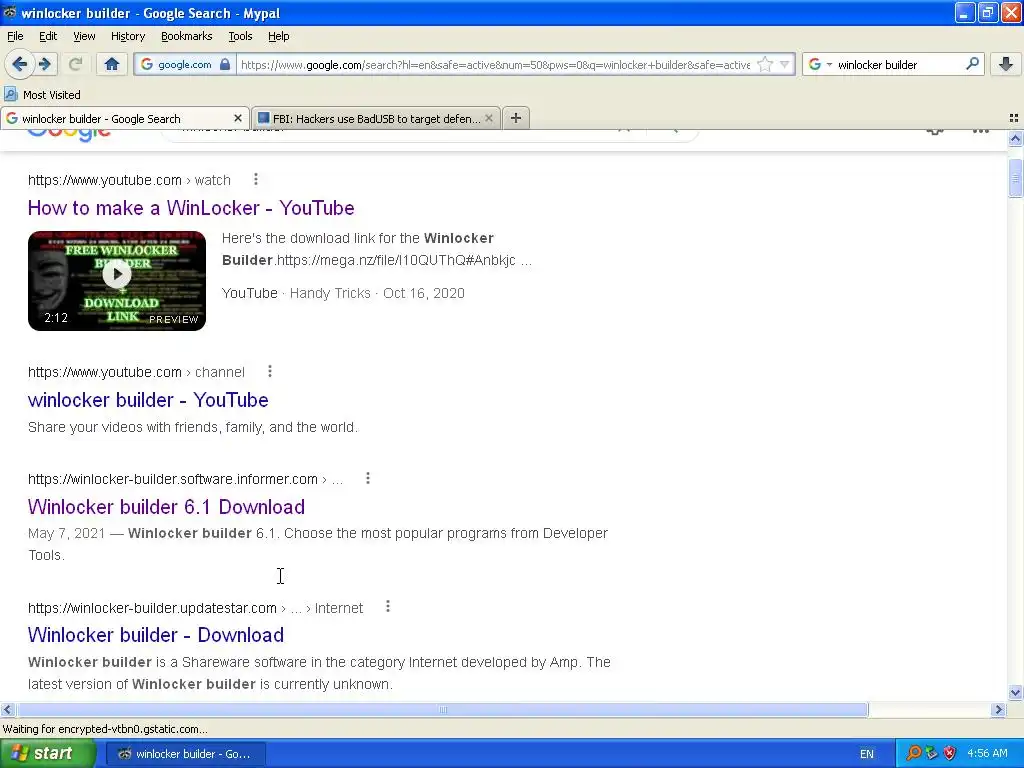Screen dimensions: 1024x768
Task: Select winlocker builder taskbar window button
Action: click(184, 754)
